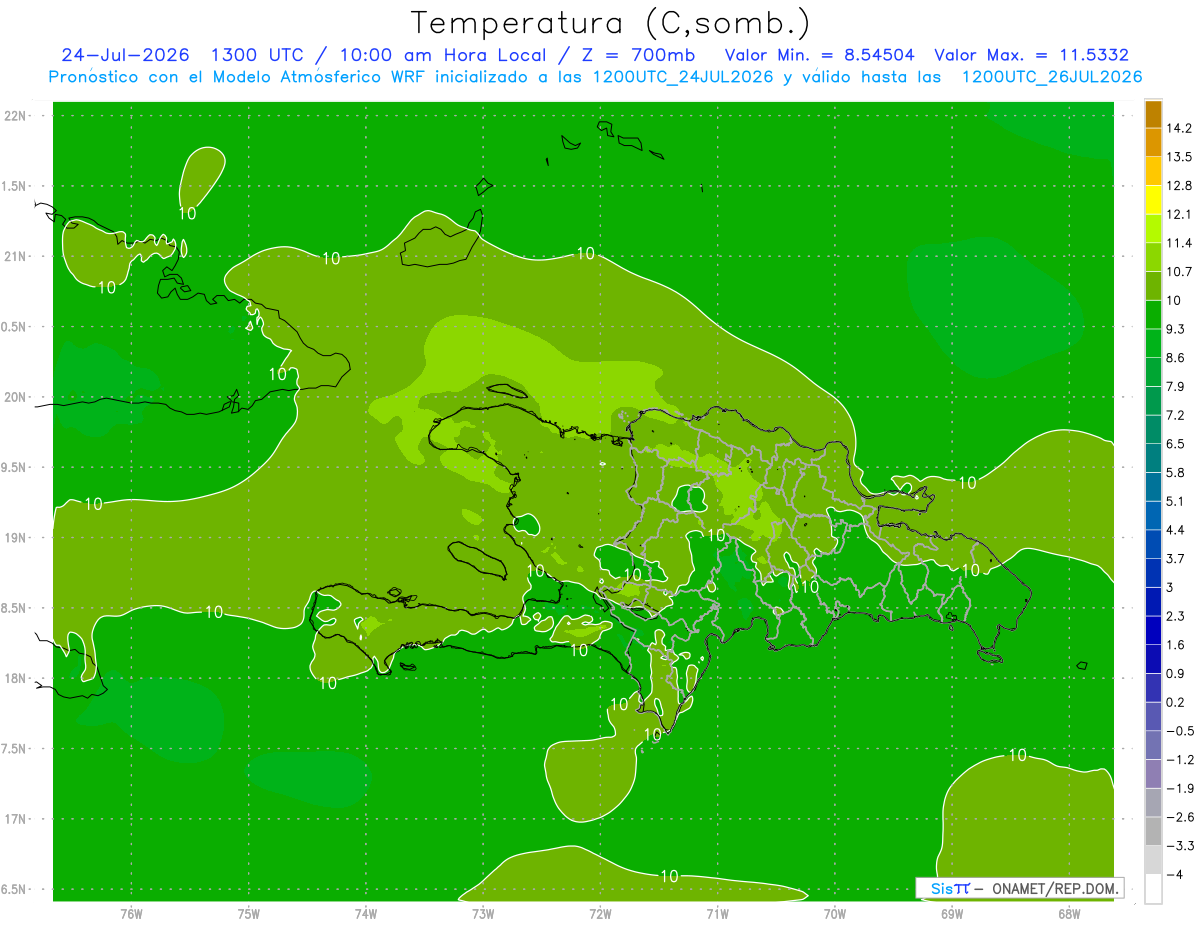Click the -1.9 value on the color scale

tap(1179, 788)
